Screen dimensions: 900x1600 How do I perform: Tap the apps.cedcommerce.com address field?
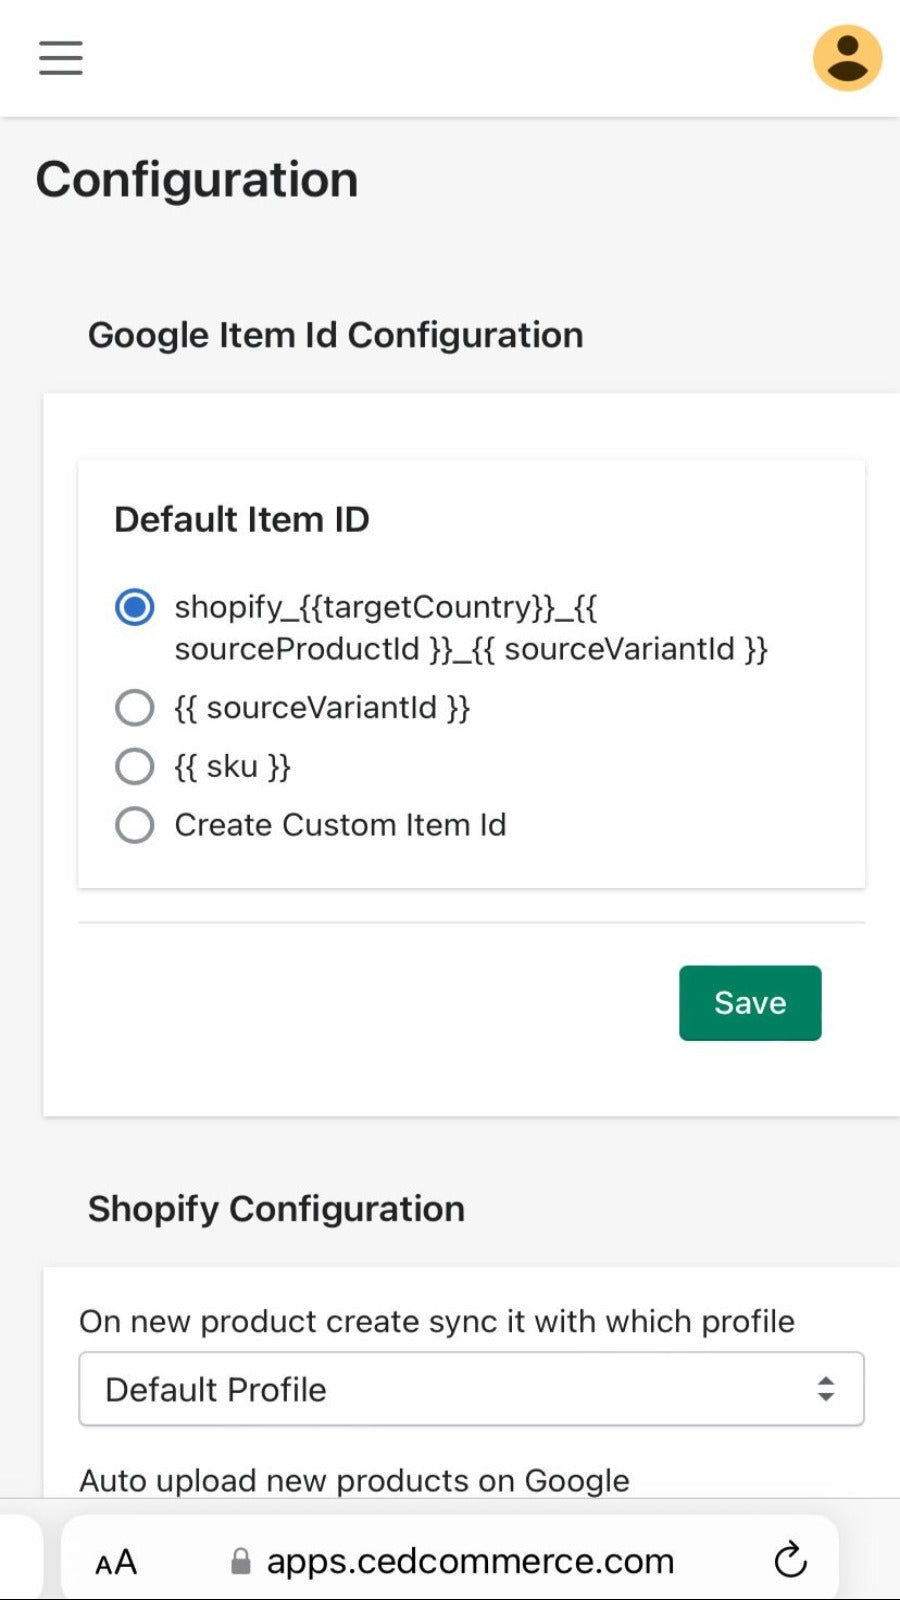[470, 1561]
